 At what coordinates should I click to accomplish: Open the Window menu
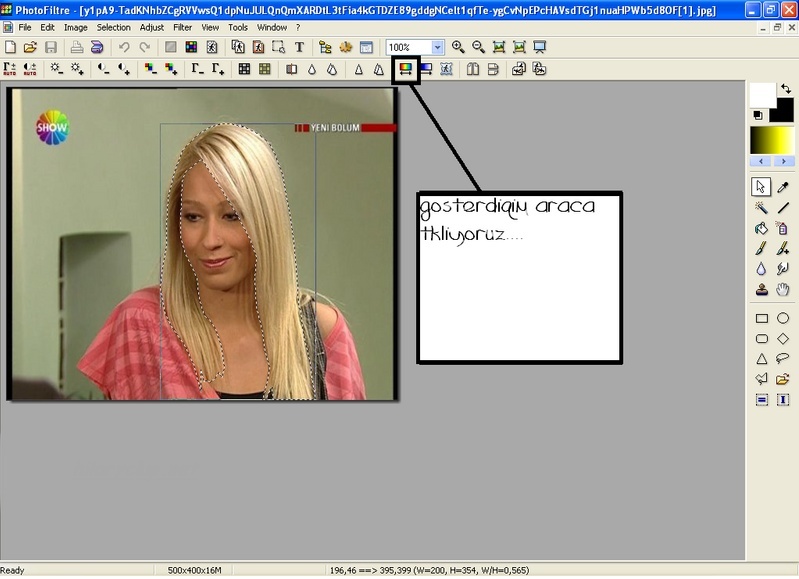pos(272,28)
